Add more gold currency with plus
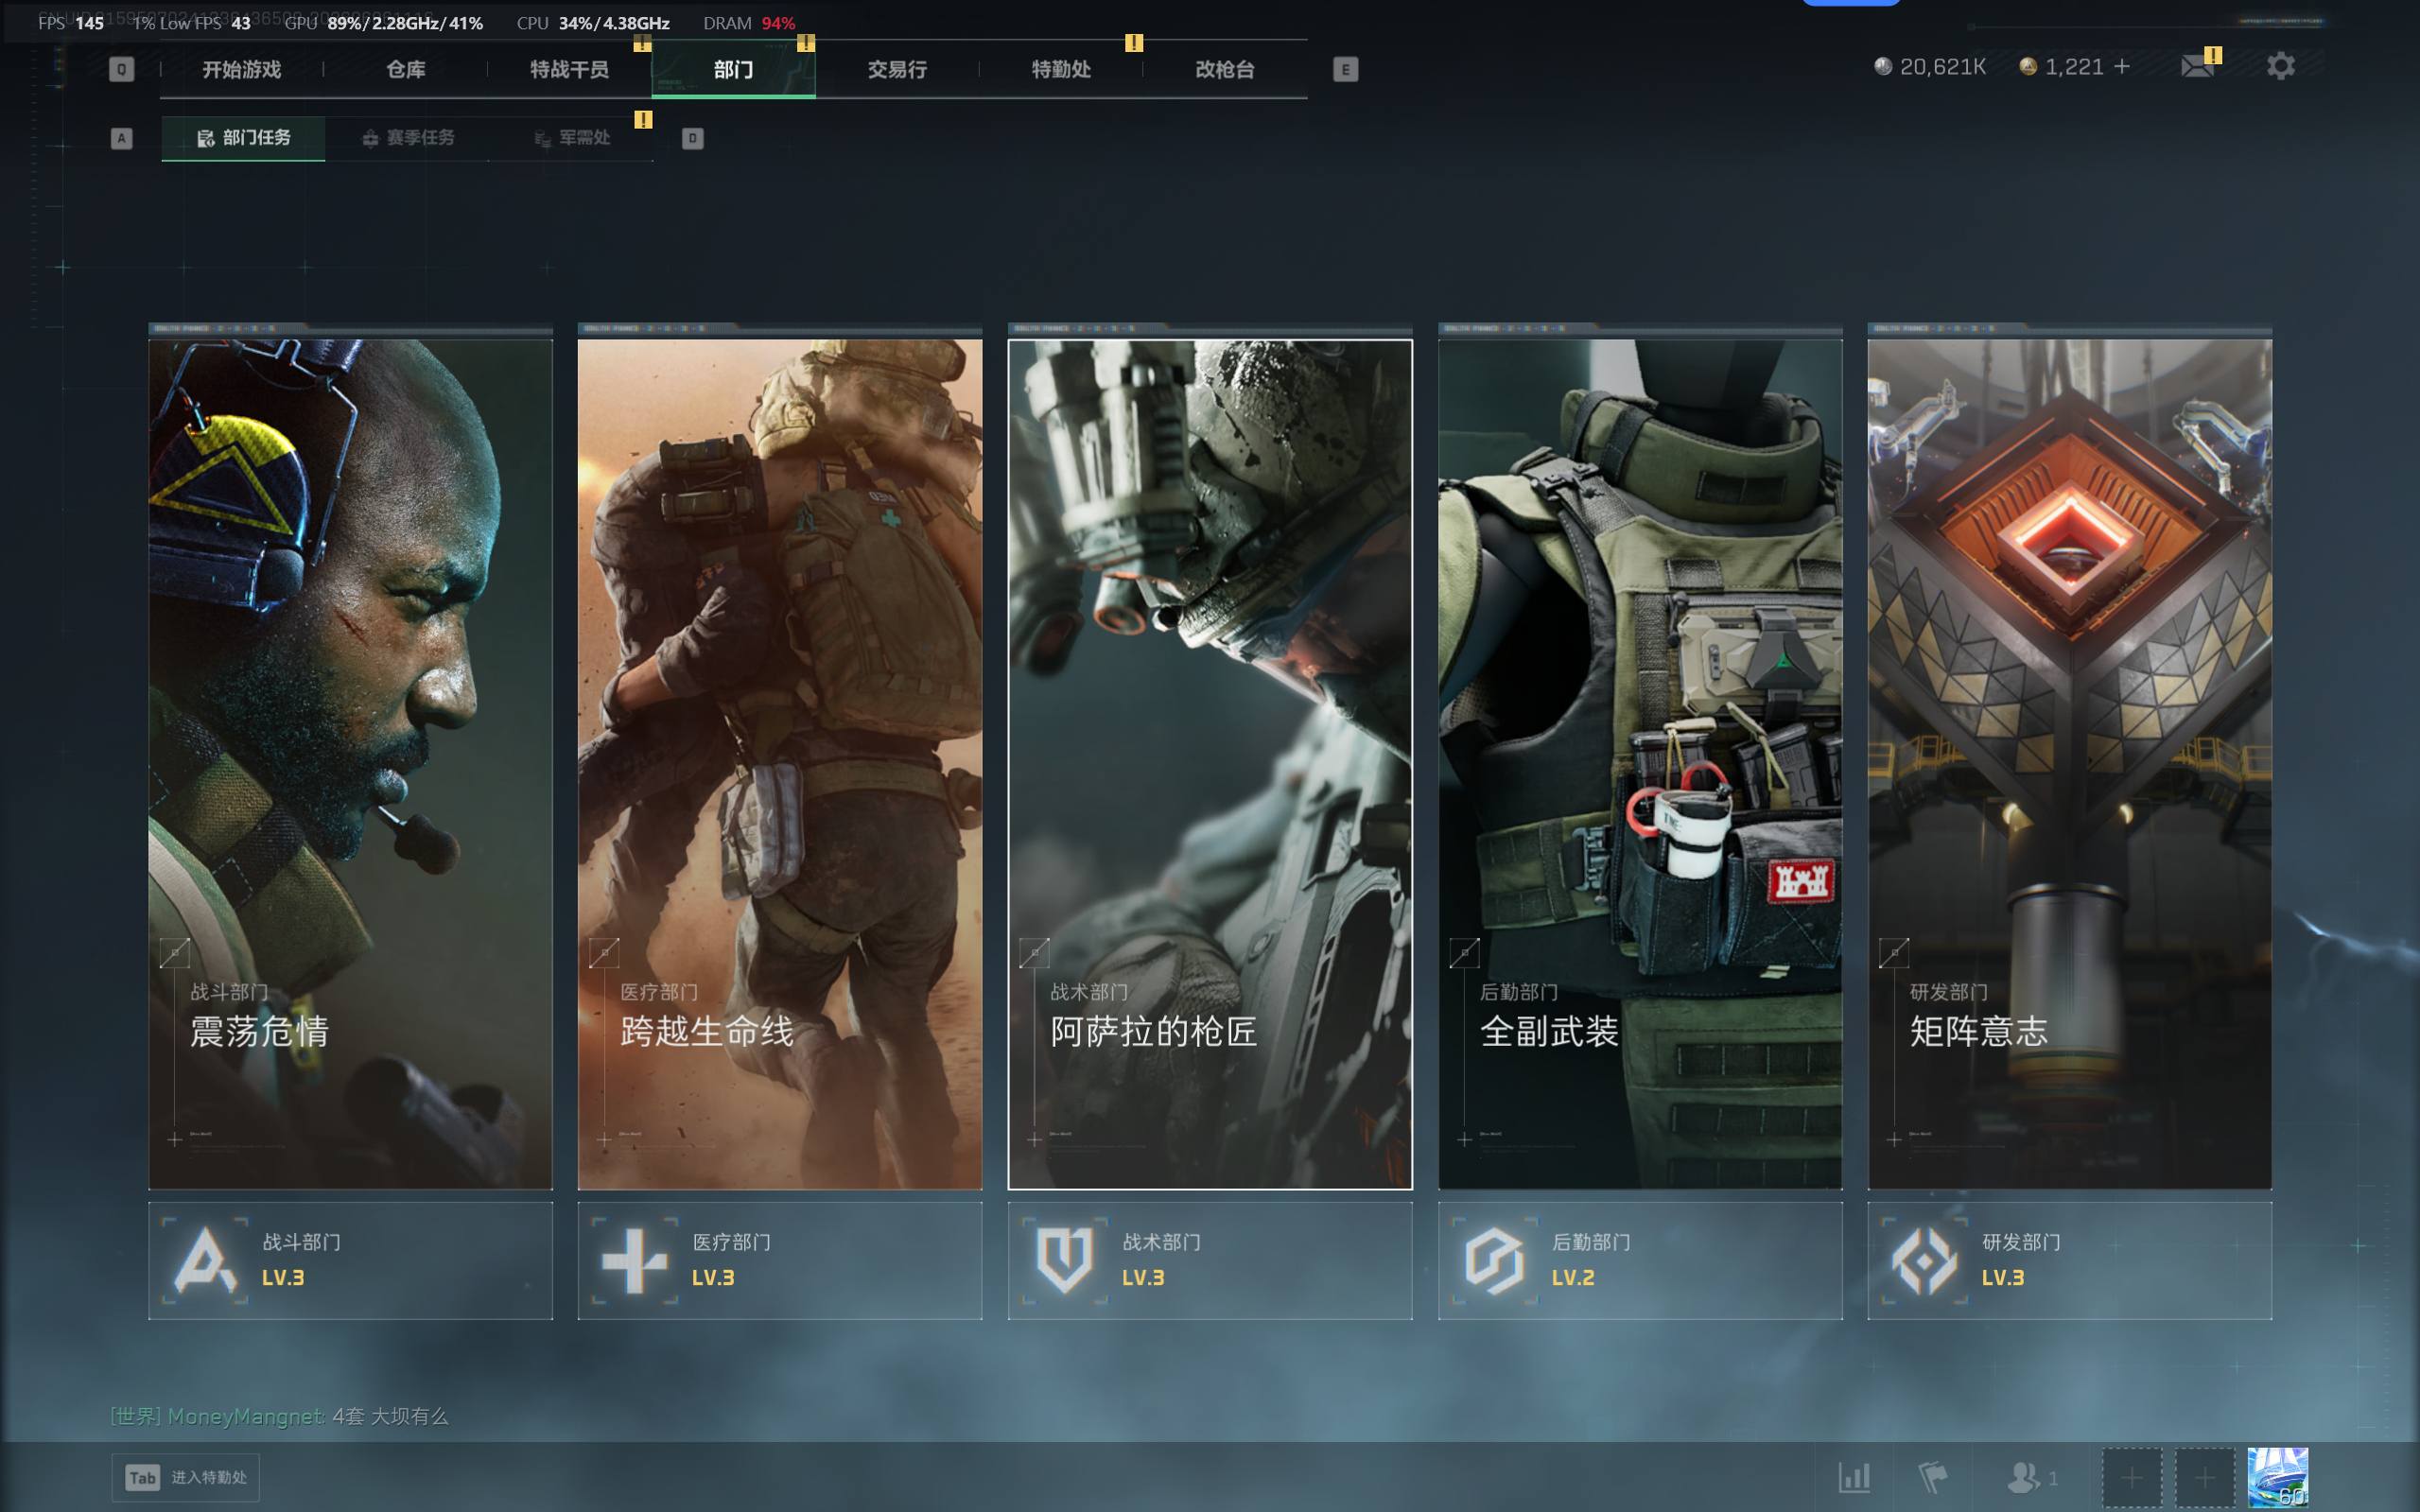This screenshot has height=1512, width=2420. click(x=2121, y=66)
